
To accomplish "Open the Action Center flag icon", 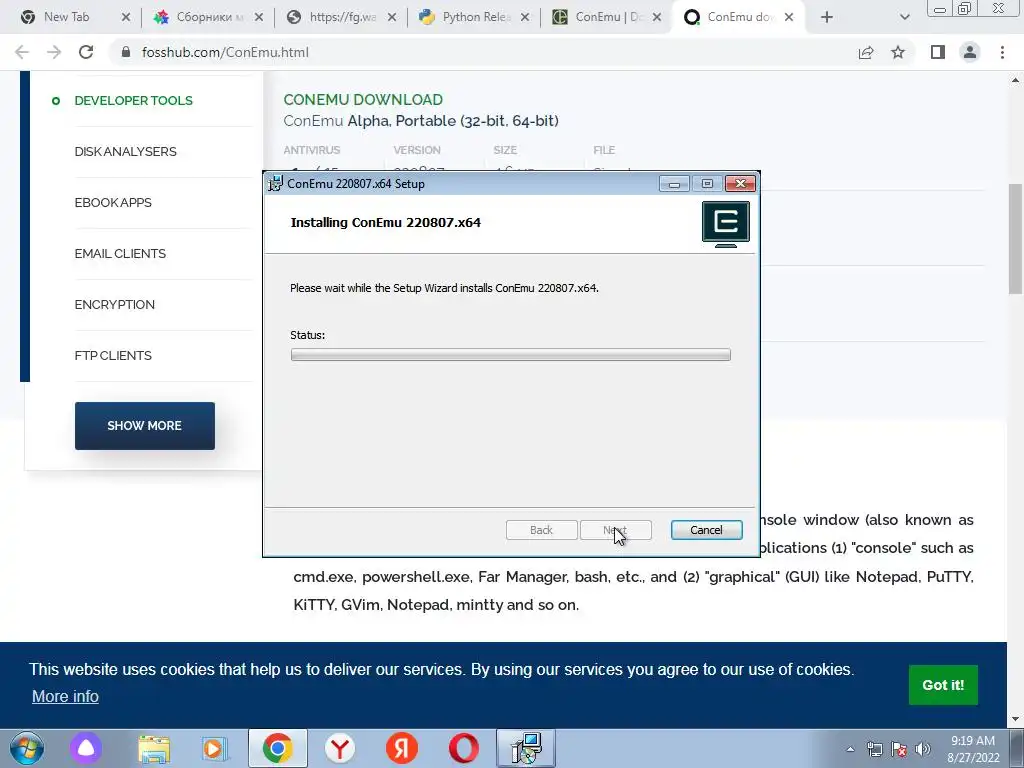I will [899, 749].
